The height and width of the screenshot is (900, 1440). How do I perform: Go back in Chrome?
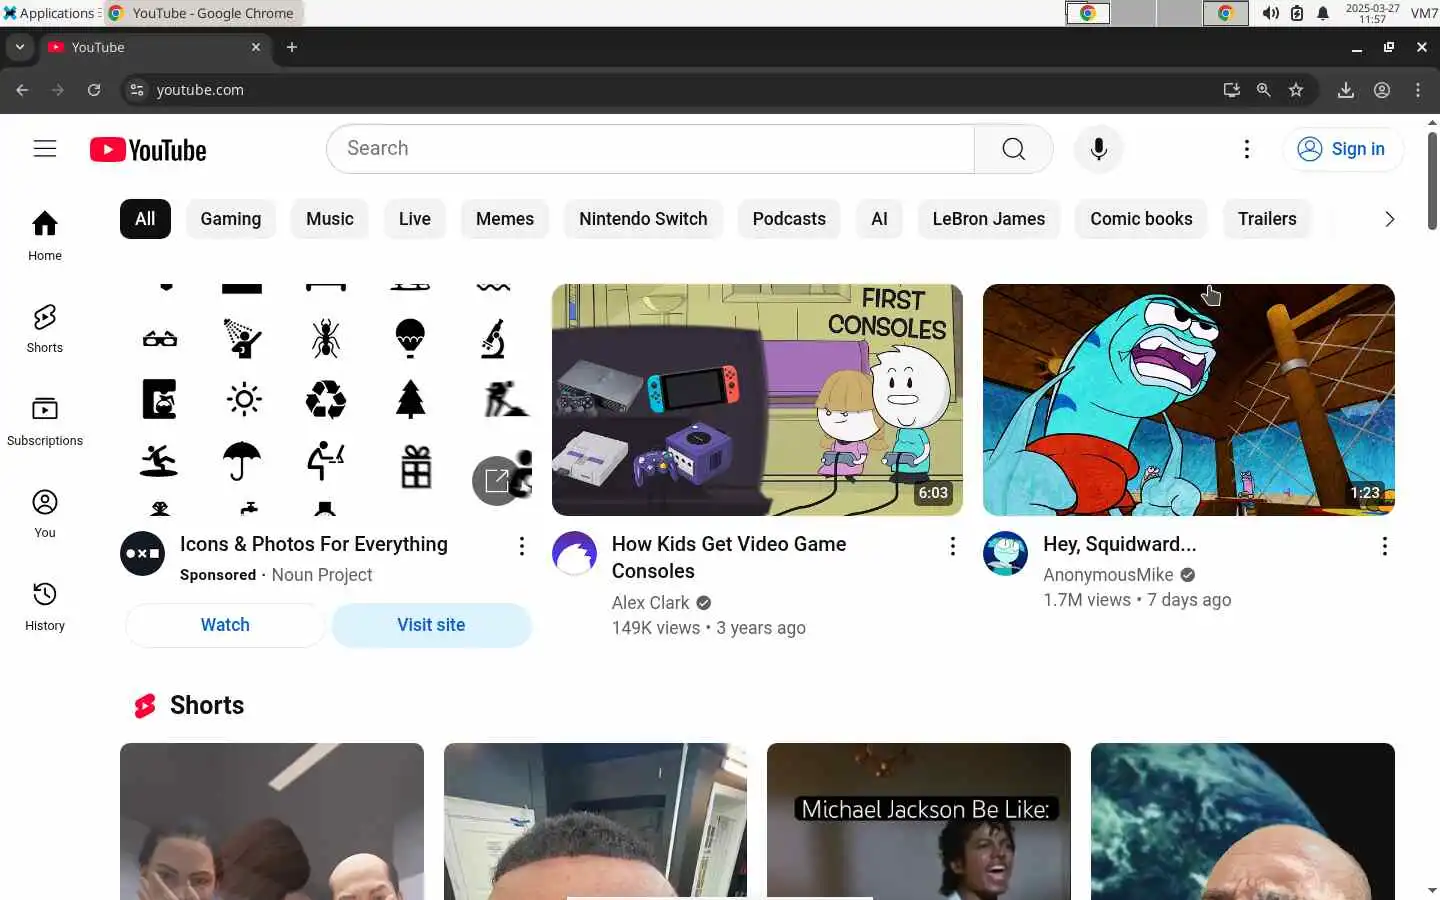point(22,90)
